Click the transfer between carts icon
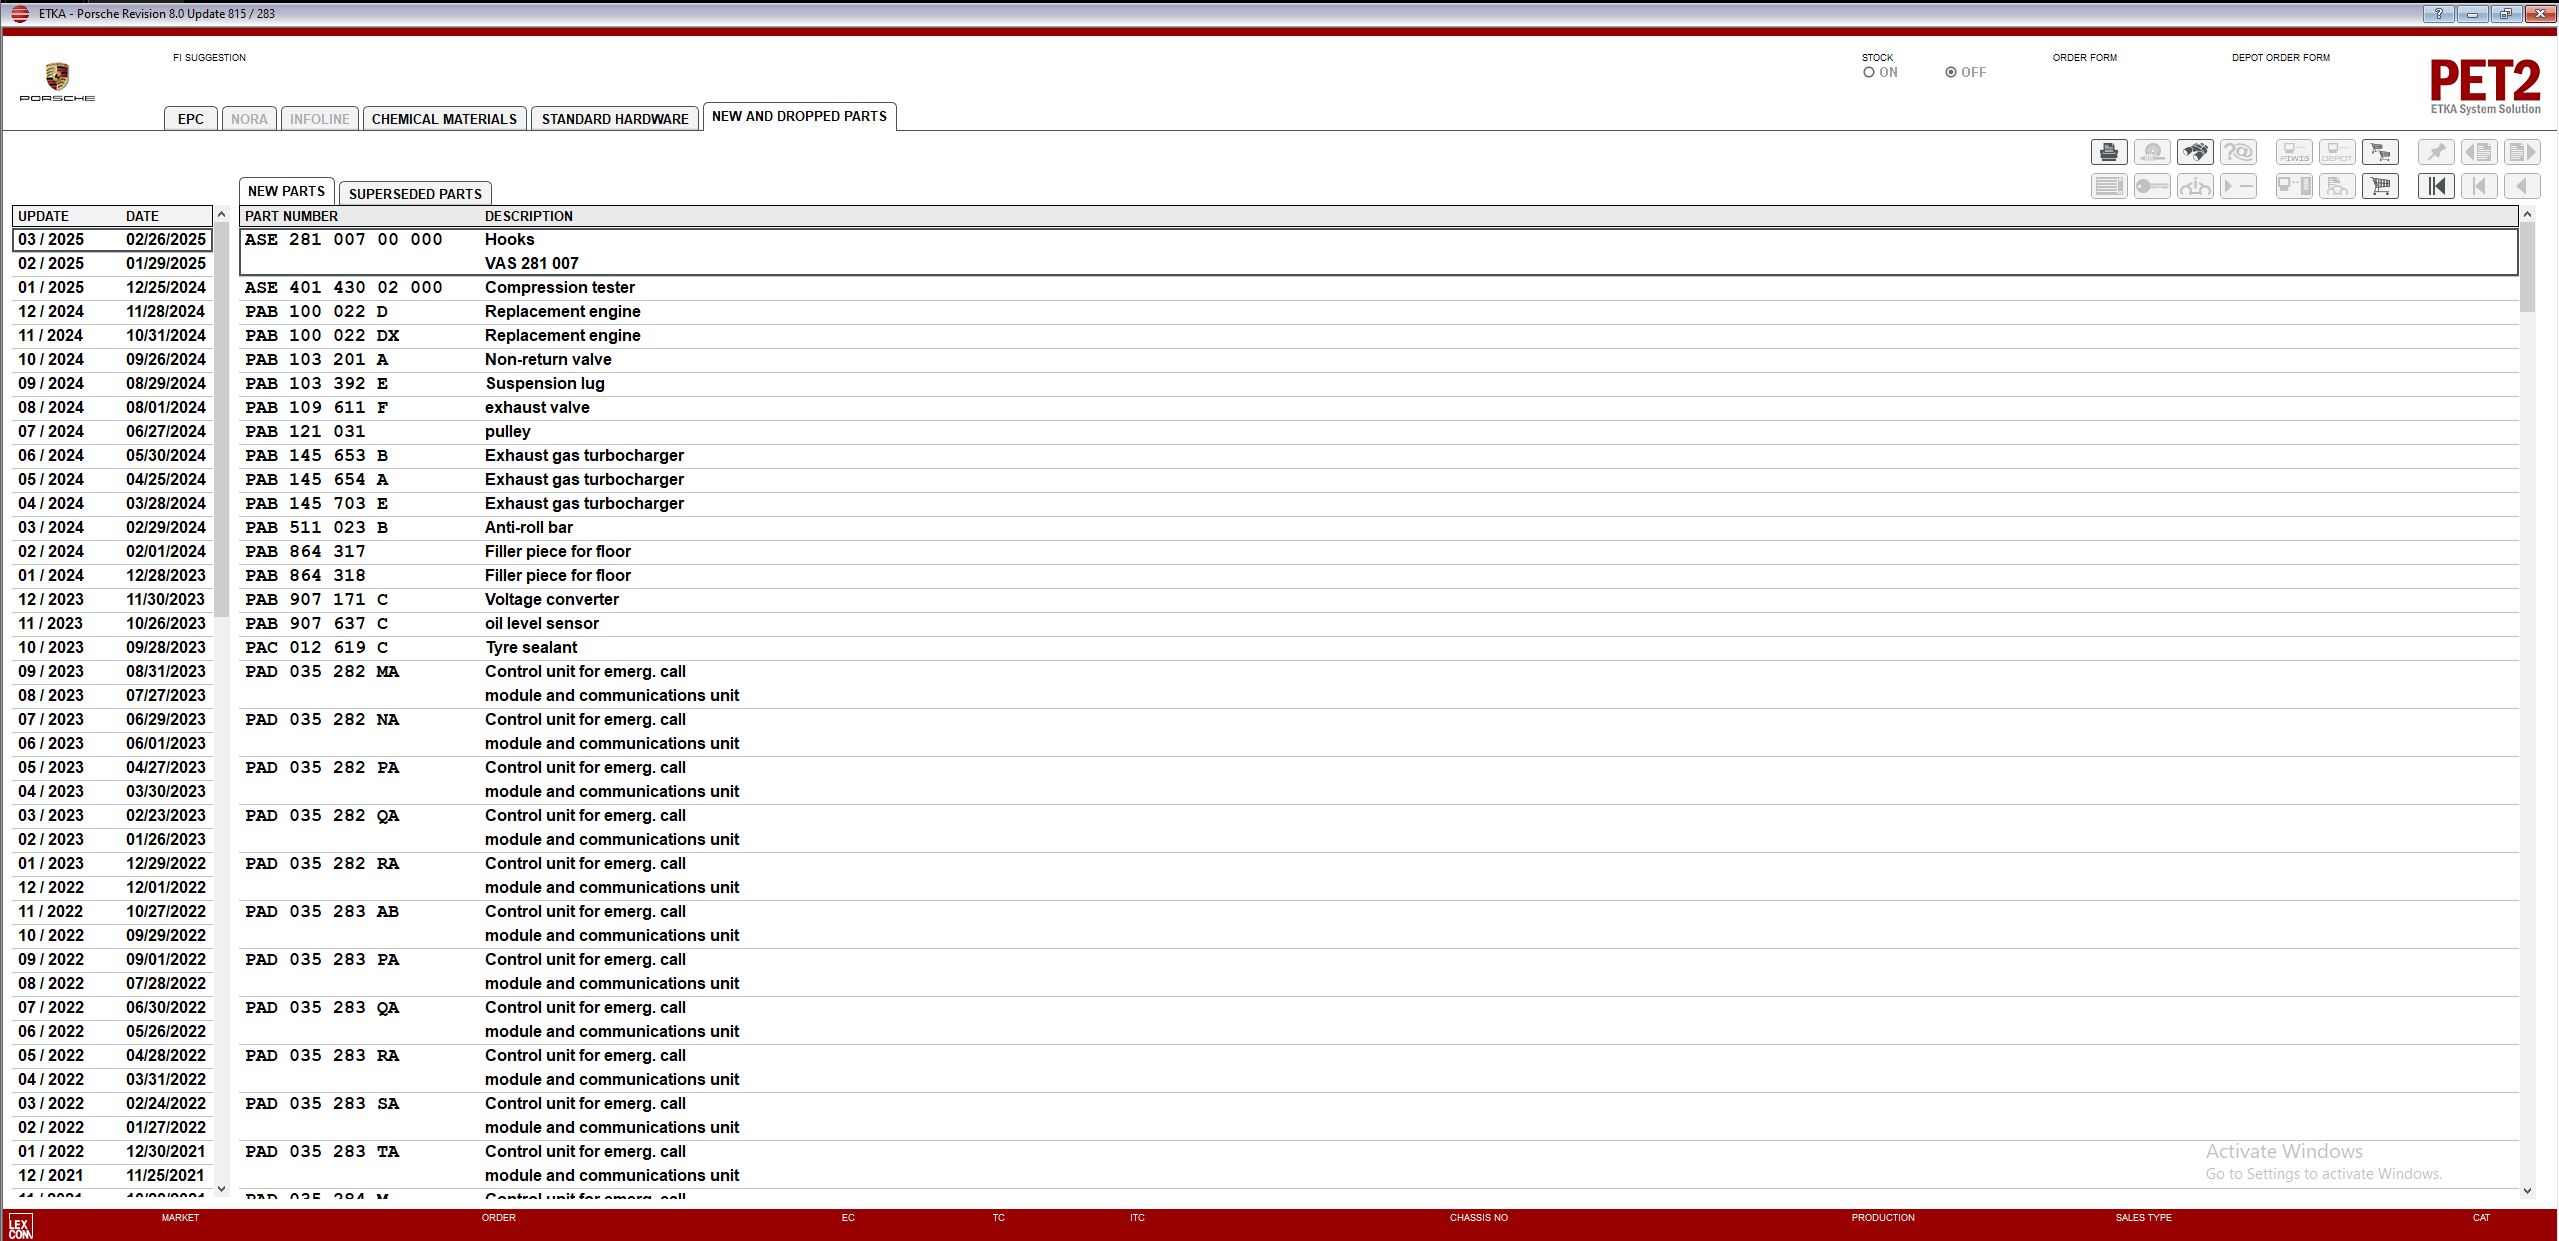 click(x=2381, y=151)
